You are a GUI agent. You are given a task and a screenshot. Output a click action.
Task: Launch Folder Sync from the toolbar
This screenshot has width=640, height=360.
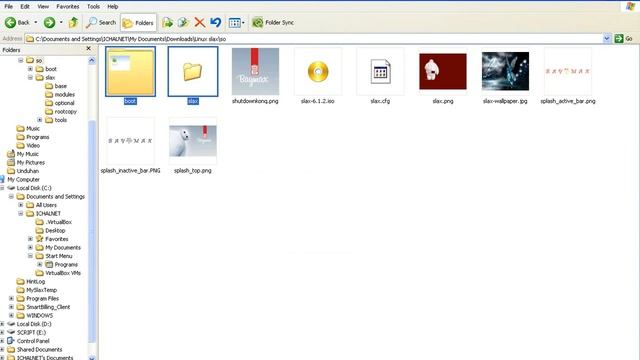point(273,22)
